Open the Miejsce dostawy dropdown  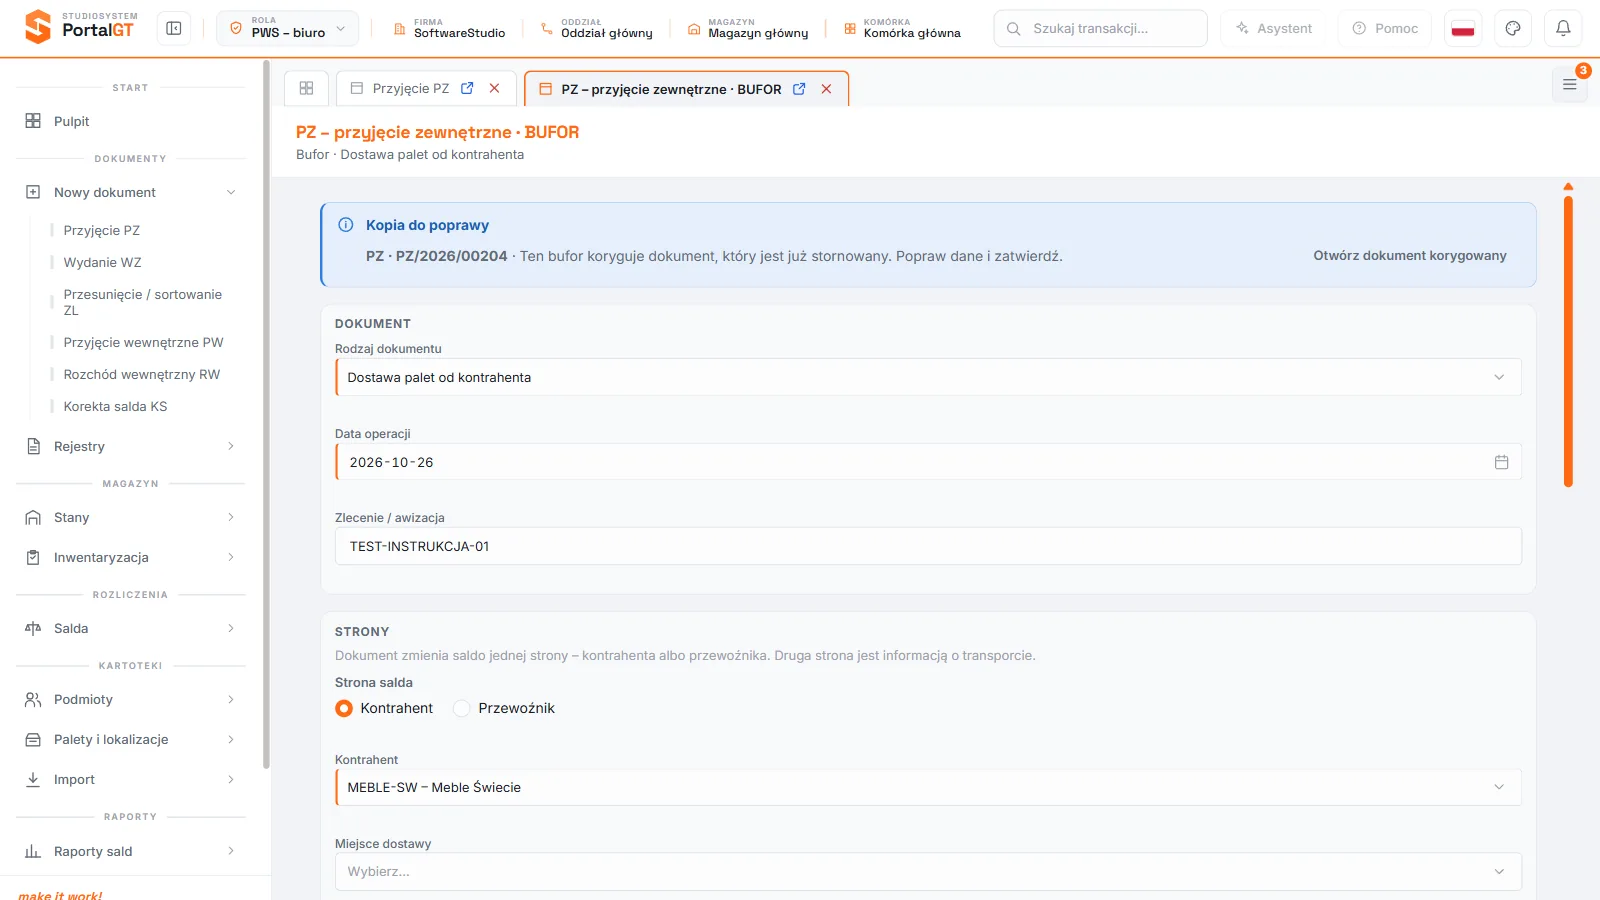928,871
